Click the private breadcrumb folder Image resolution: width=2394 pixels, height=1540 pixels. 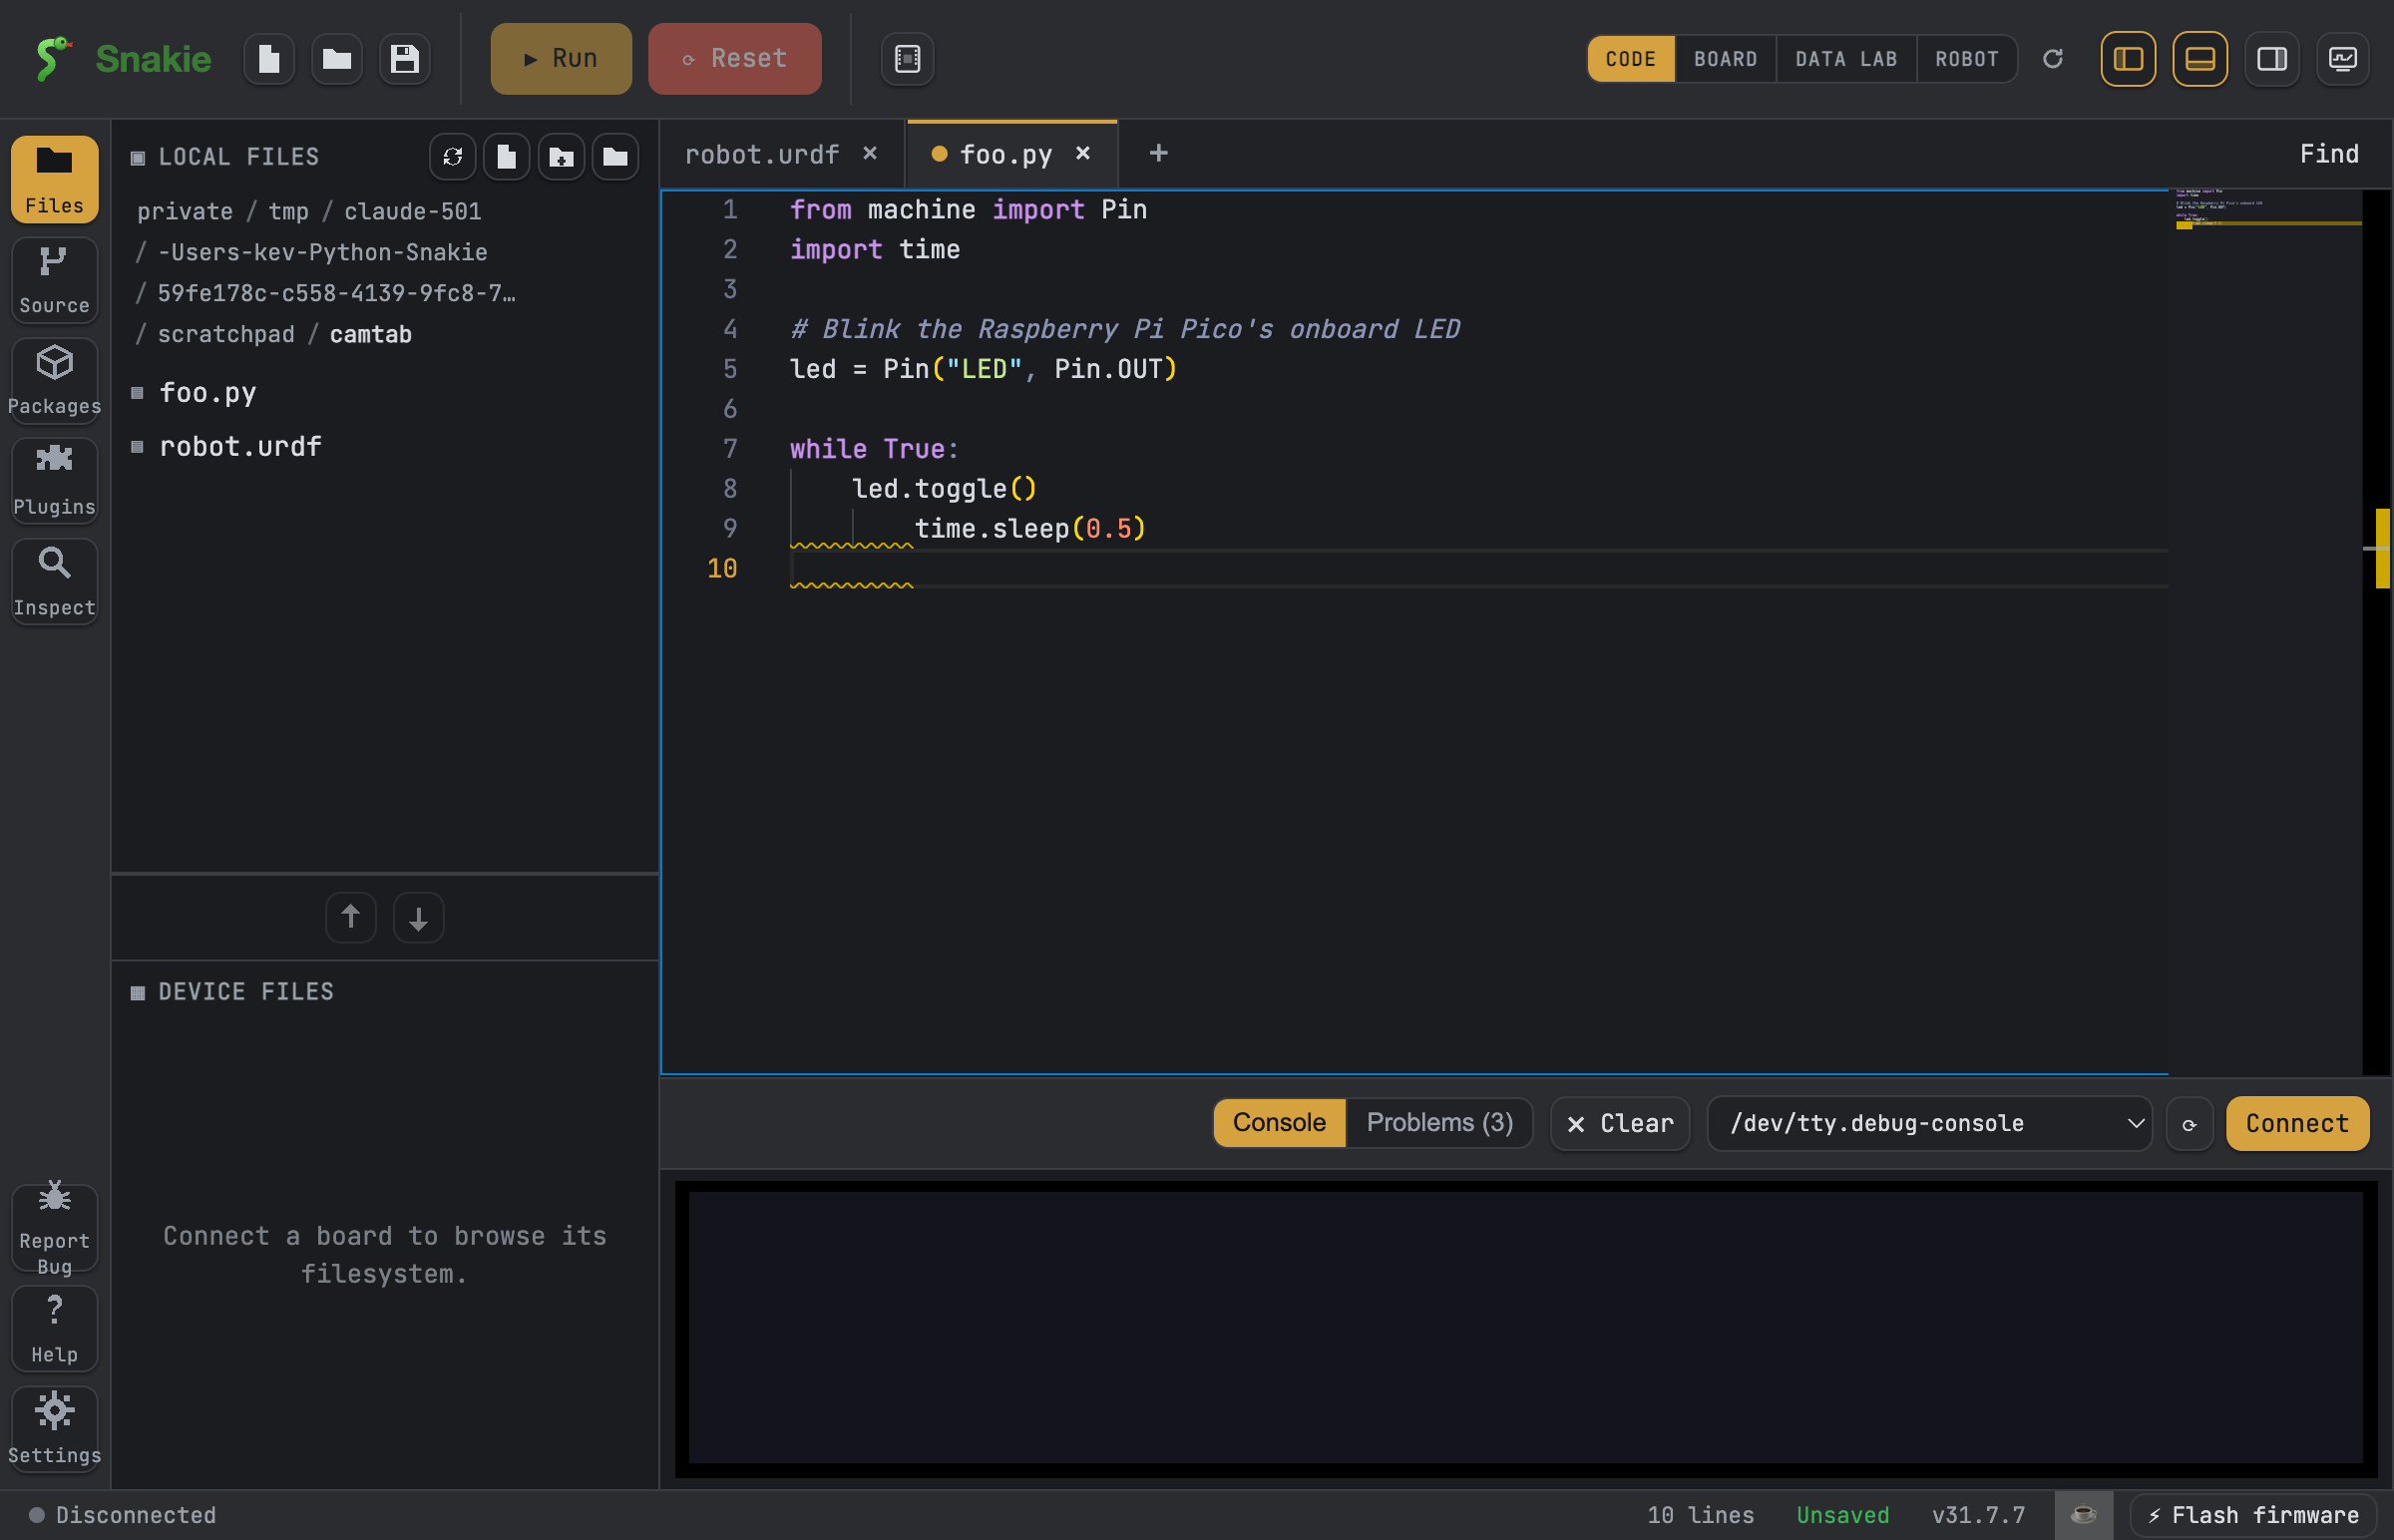185,211
